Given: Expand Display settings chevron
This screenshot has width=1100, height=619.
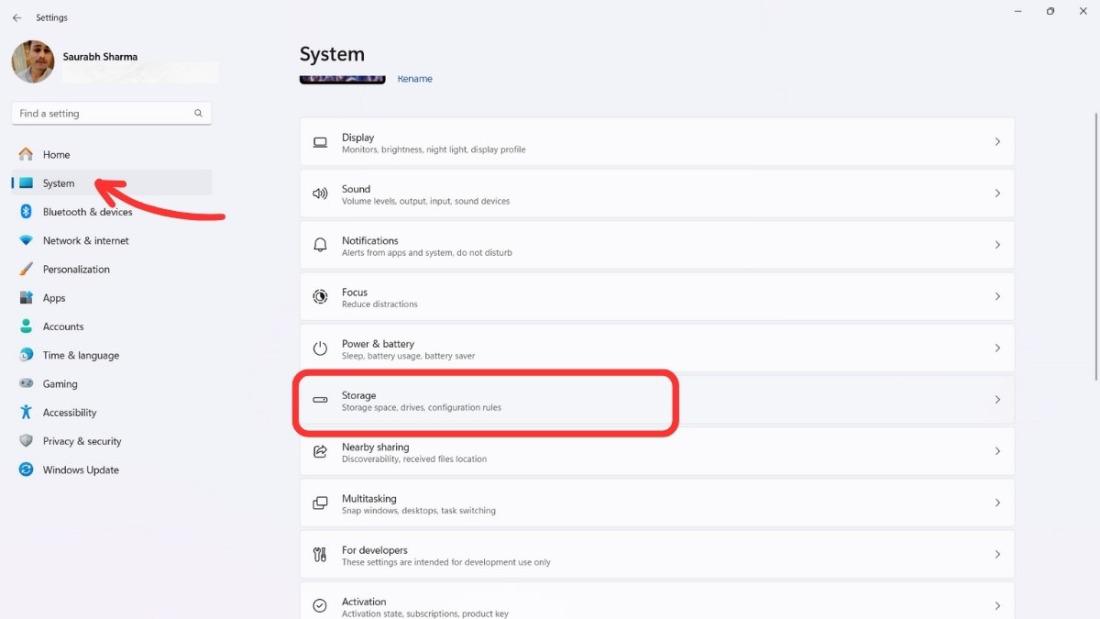Looking at the screenshot, I should click(x=997, y=142).
